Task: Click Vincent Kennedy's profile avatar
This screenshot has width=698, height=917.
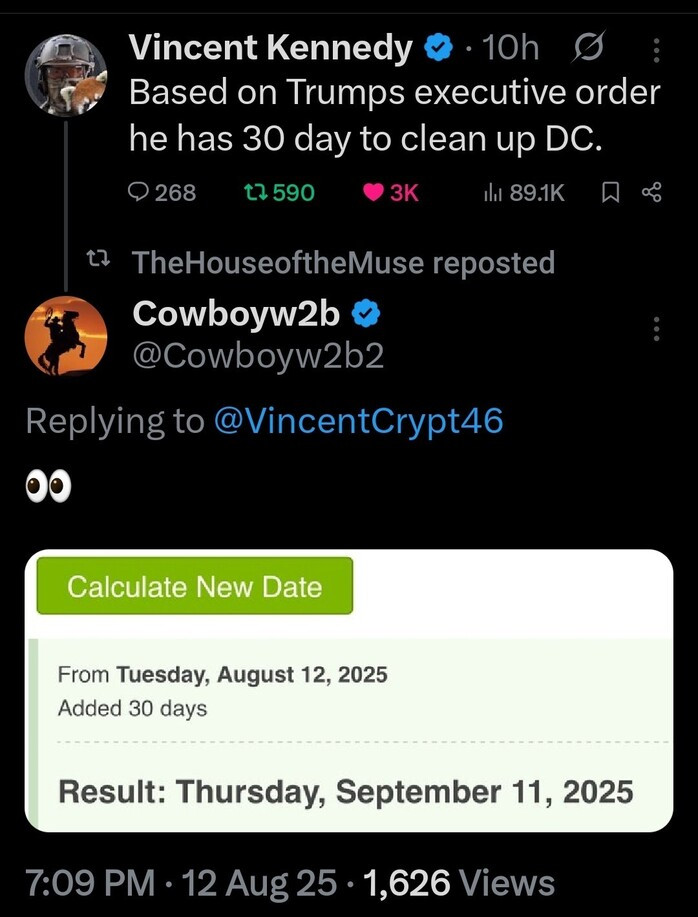Action: [65, 73]
